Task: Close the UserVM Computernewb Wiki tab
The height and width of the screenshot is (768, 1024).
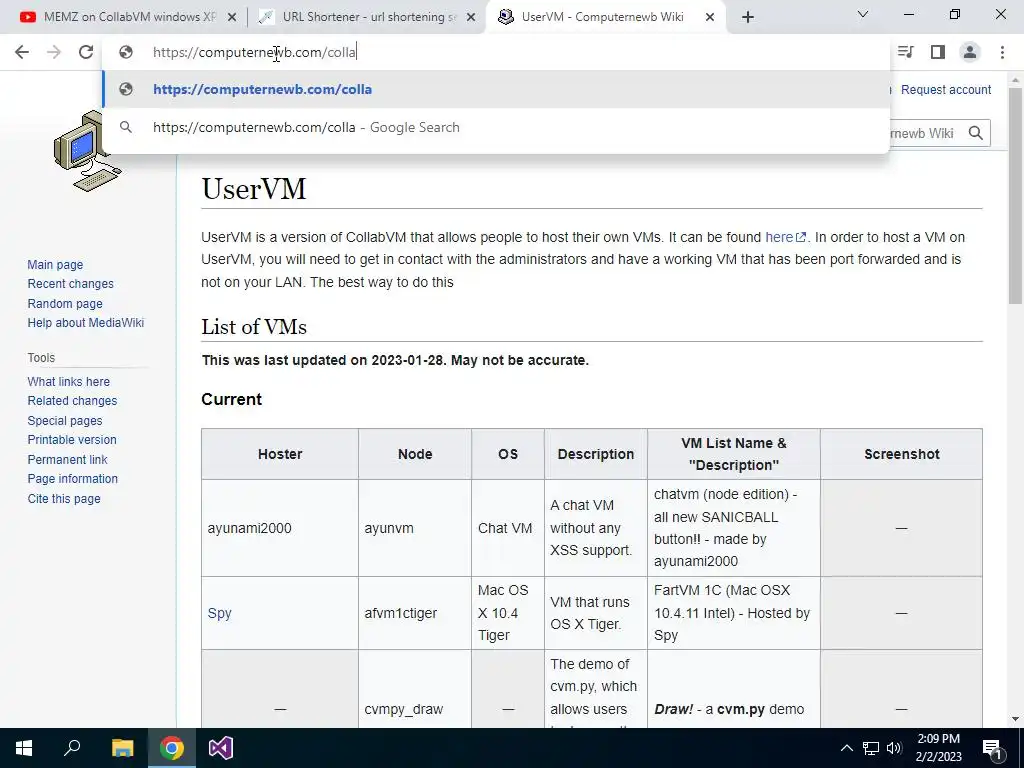Action: tap(710, 18)
